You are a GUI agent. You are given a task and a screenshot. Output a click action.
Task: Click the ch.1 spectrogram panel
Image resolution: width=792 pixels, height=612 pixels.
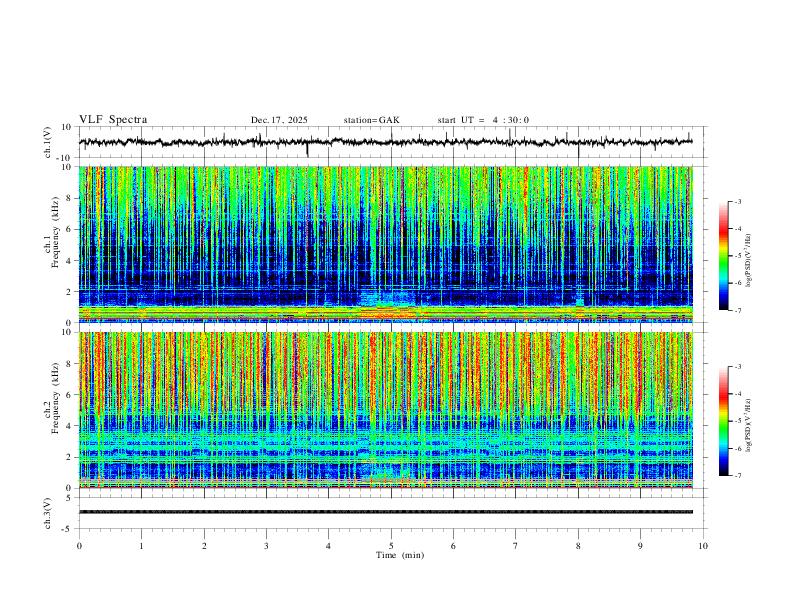coord(386,244)
